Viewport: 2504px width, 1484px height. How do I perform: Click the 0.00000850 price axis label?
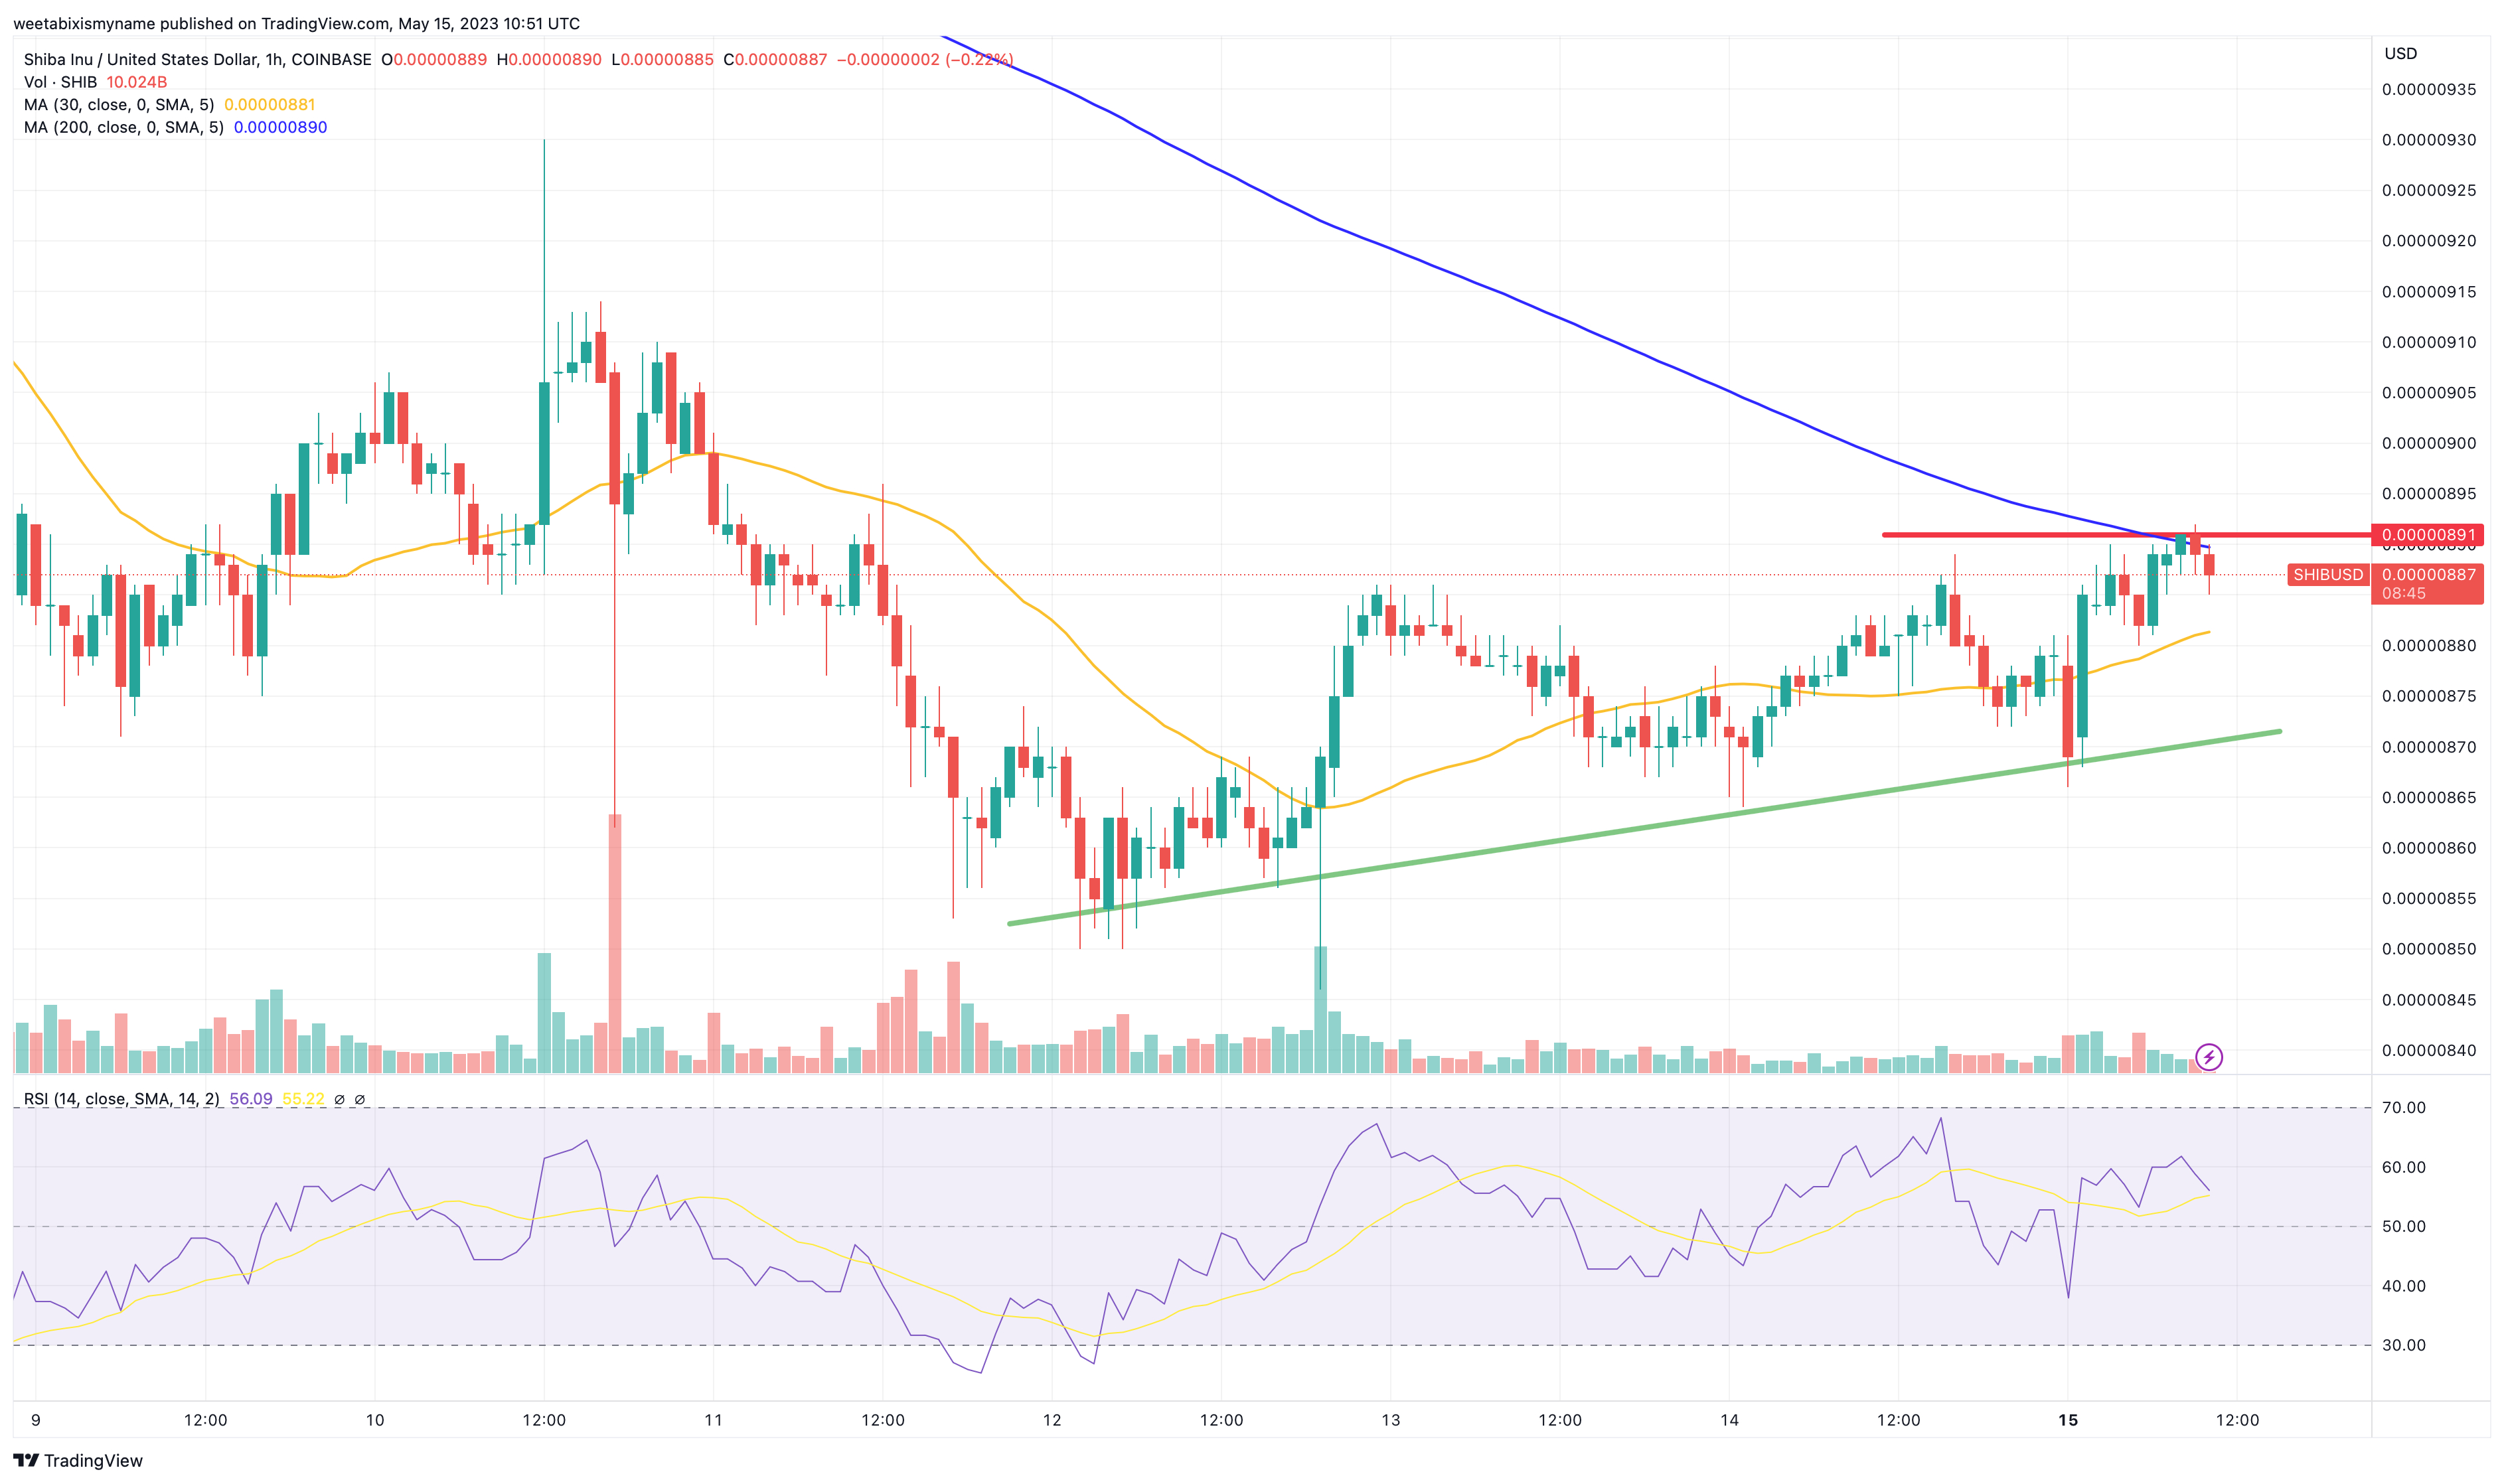tap(2429, 948)
